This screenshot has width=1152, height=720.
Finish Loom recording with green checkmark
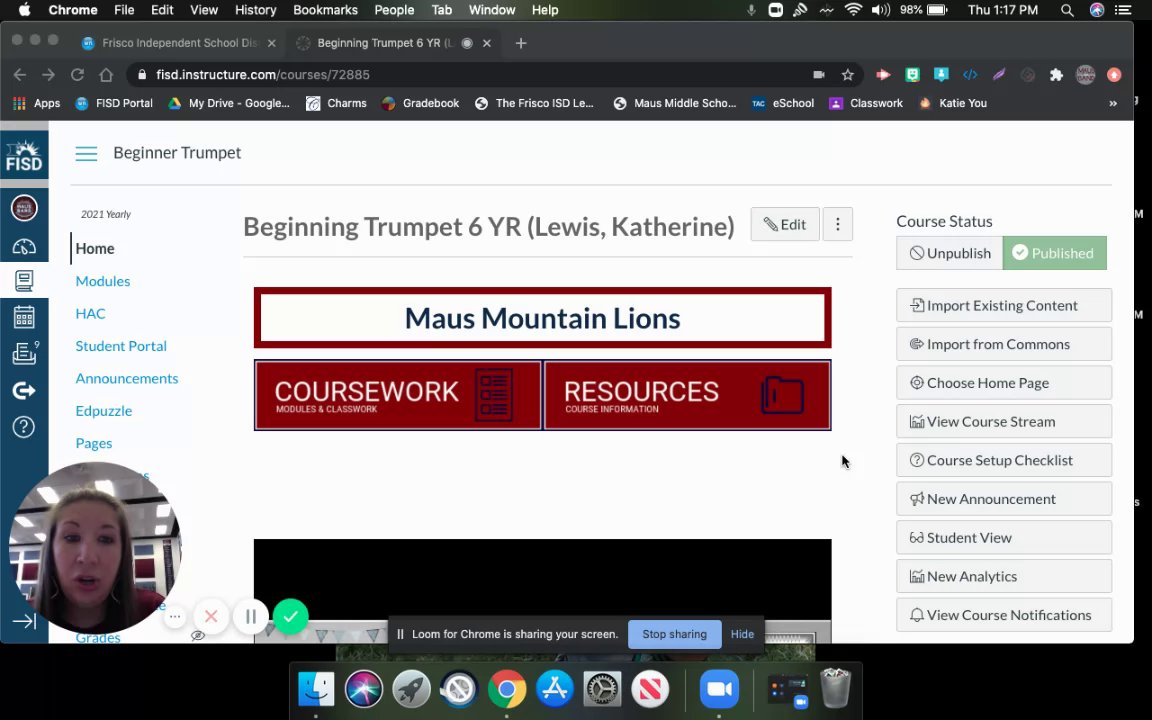pos(290,616)
